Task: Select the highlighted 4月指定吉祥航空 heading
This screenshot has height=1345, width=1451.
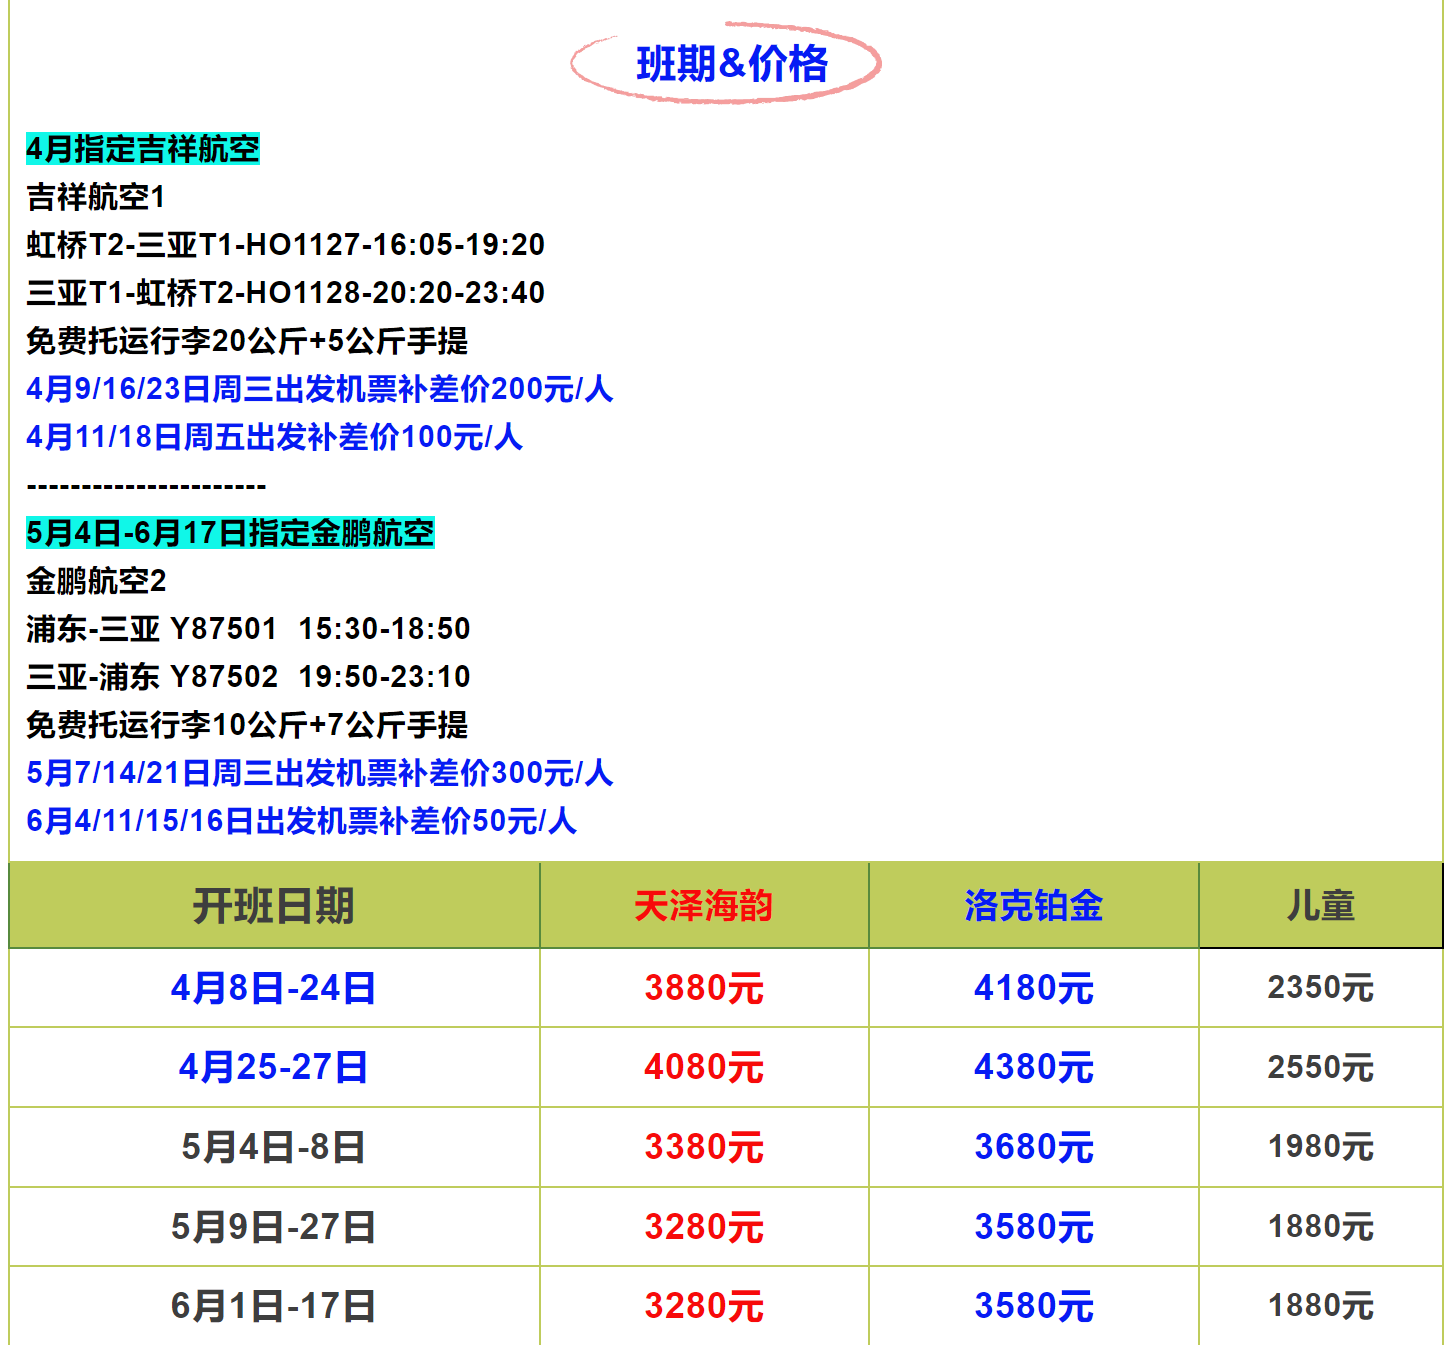Action: tap(143, 149)
